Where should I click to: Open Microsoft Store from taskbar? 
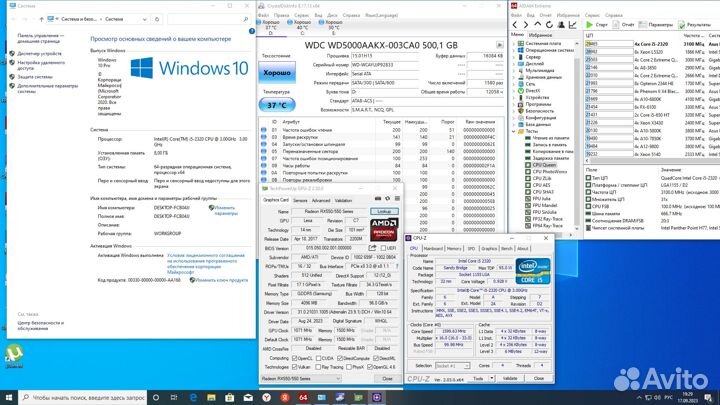coord(230,397)
